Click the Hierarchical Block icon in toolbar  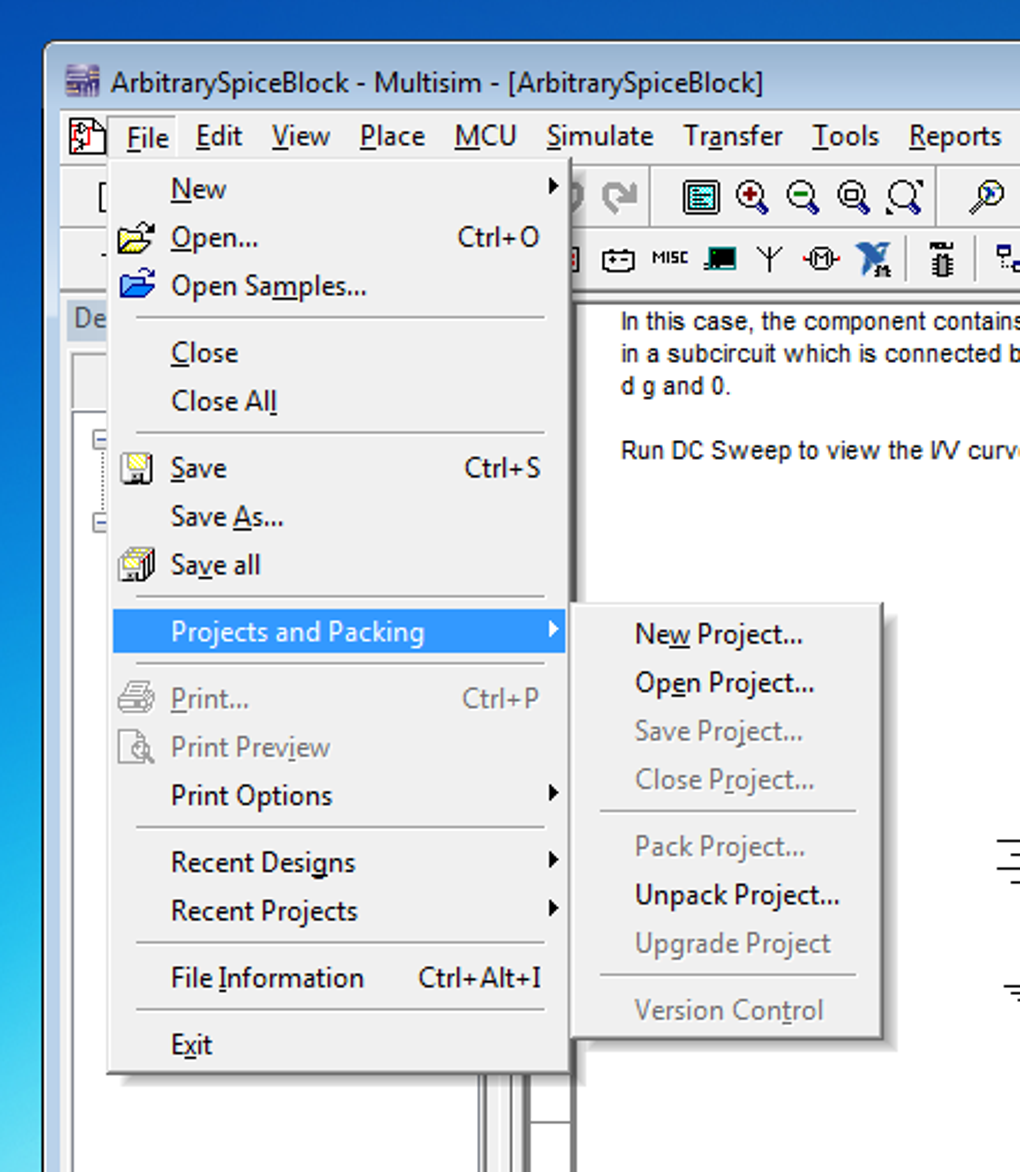pyautogui.click(x=1007, y=258)
